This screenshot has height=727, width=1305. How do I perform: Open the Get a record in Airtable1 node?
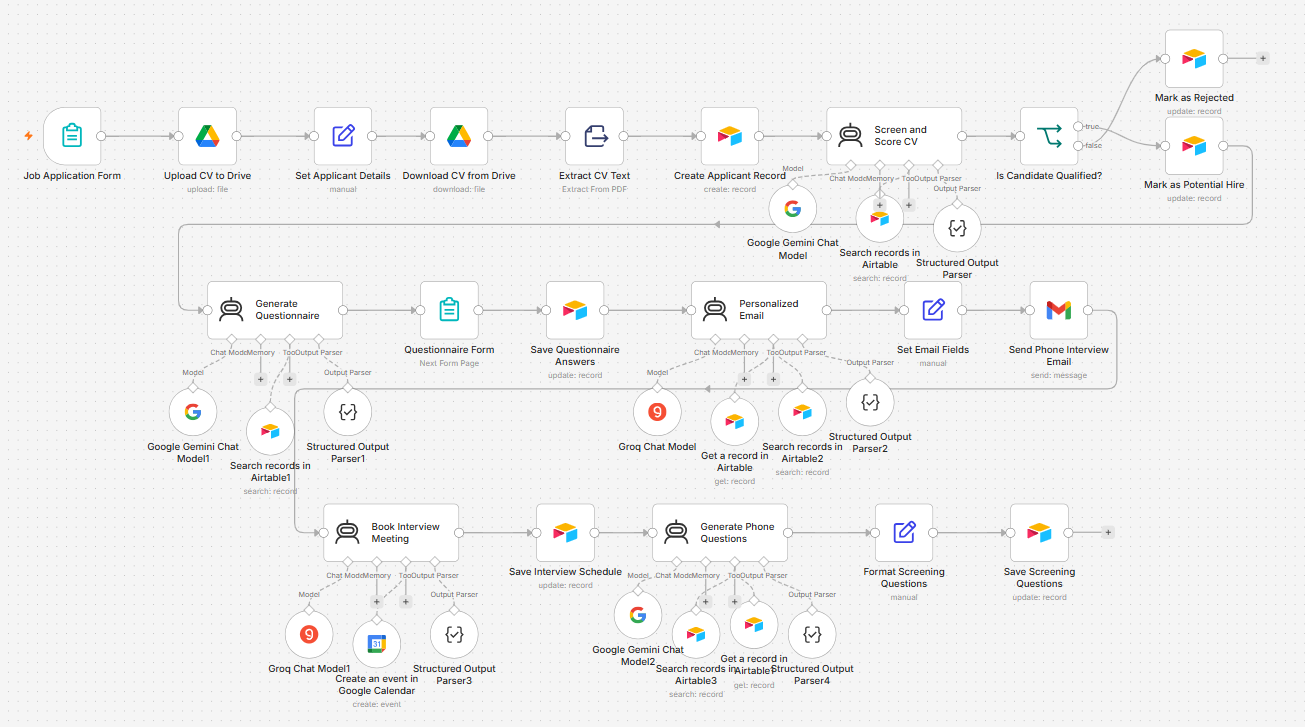click(x=754, y=625)
